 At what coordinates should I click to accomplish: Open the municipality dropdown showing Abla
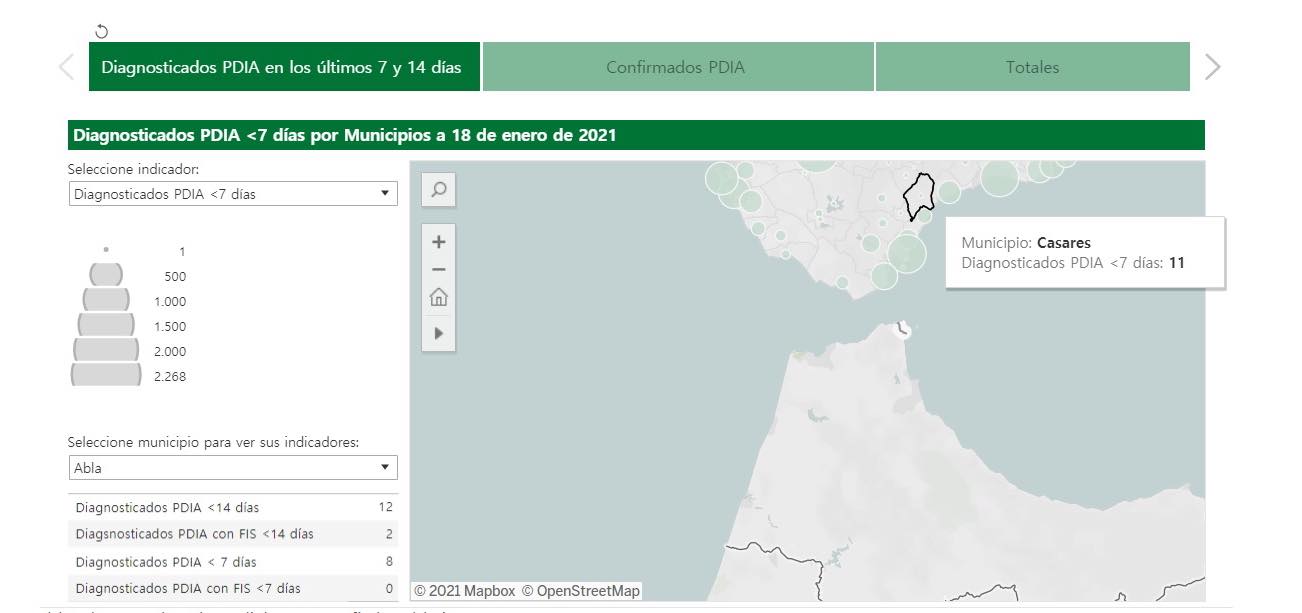(x=232, y=468)
